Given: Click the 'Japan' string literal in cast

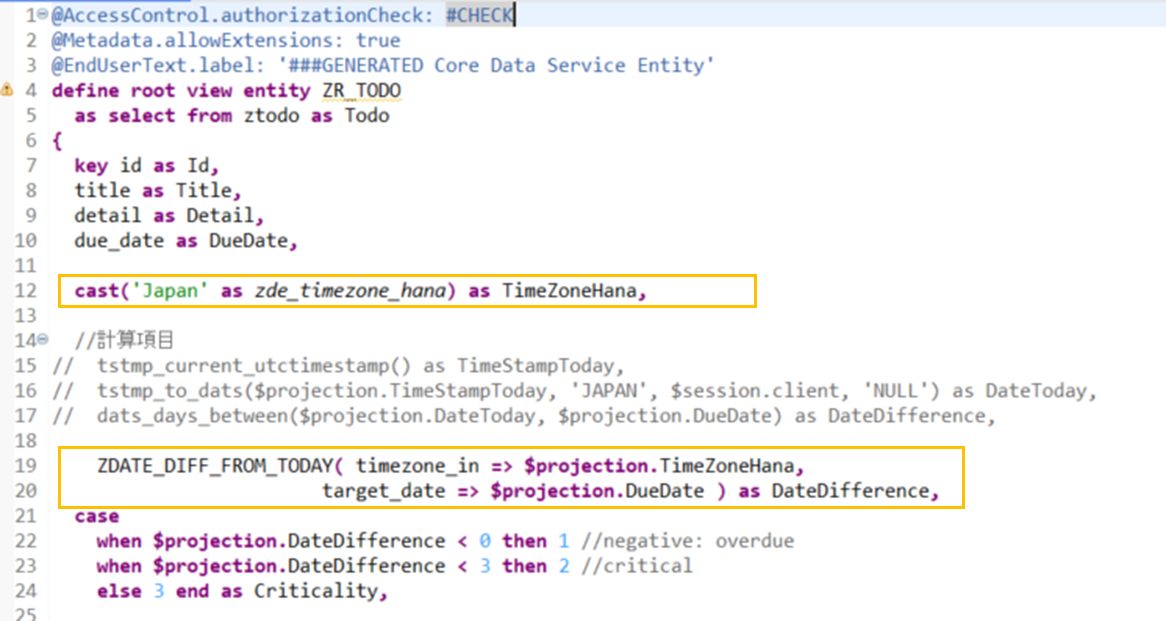Looking at the screenshot, I should pyautogui.click(x=170, y=291).
